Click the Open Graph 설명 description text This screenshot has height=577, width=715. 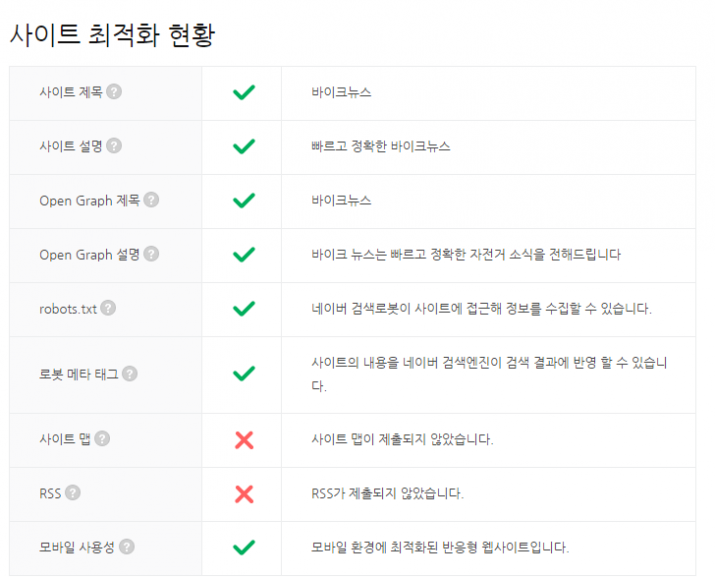click(x=466, y=254)
